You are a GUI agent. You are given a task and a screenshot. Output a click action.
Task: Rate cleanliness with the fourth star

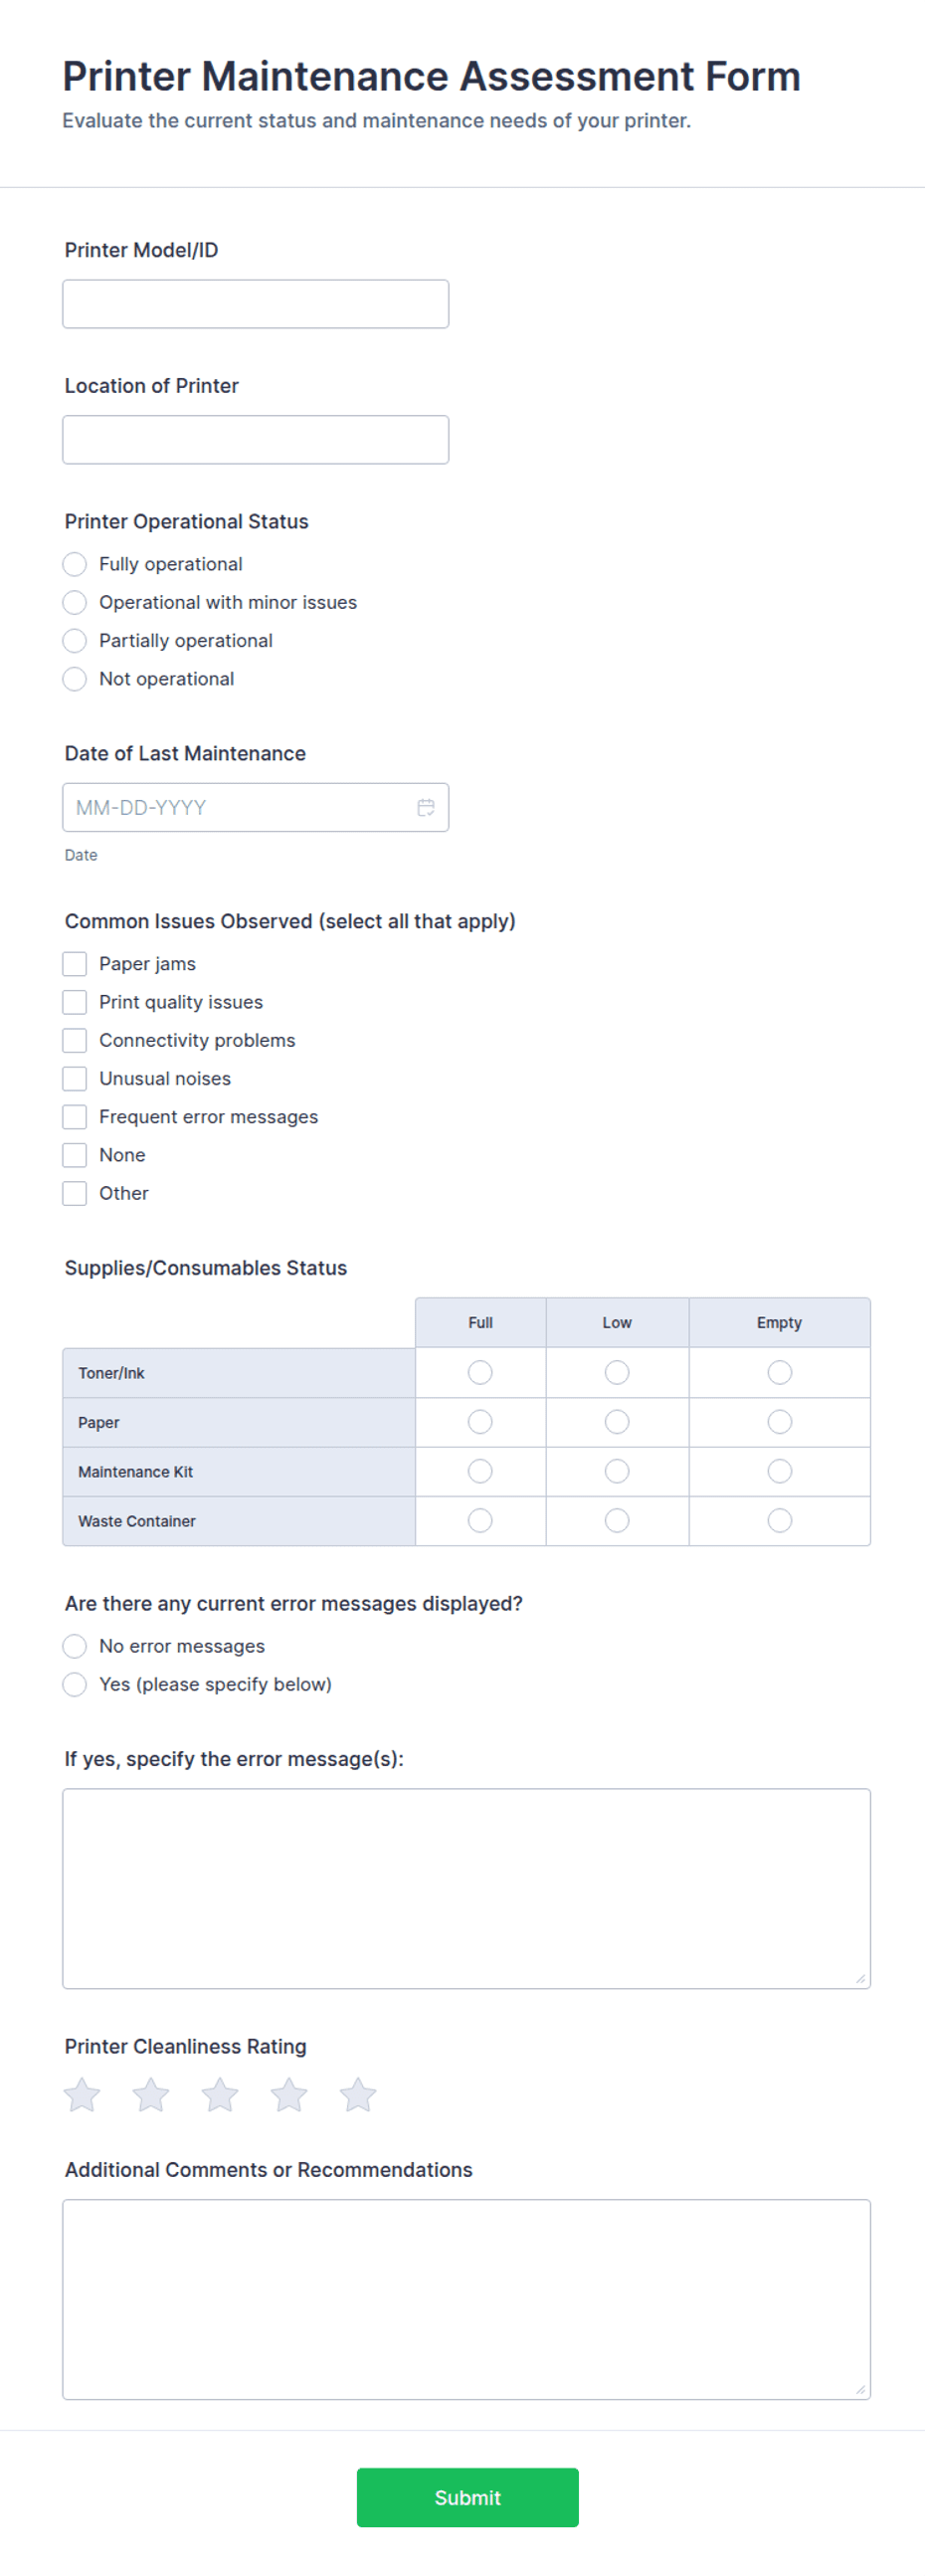coord(289,2094)
